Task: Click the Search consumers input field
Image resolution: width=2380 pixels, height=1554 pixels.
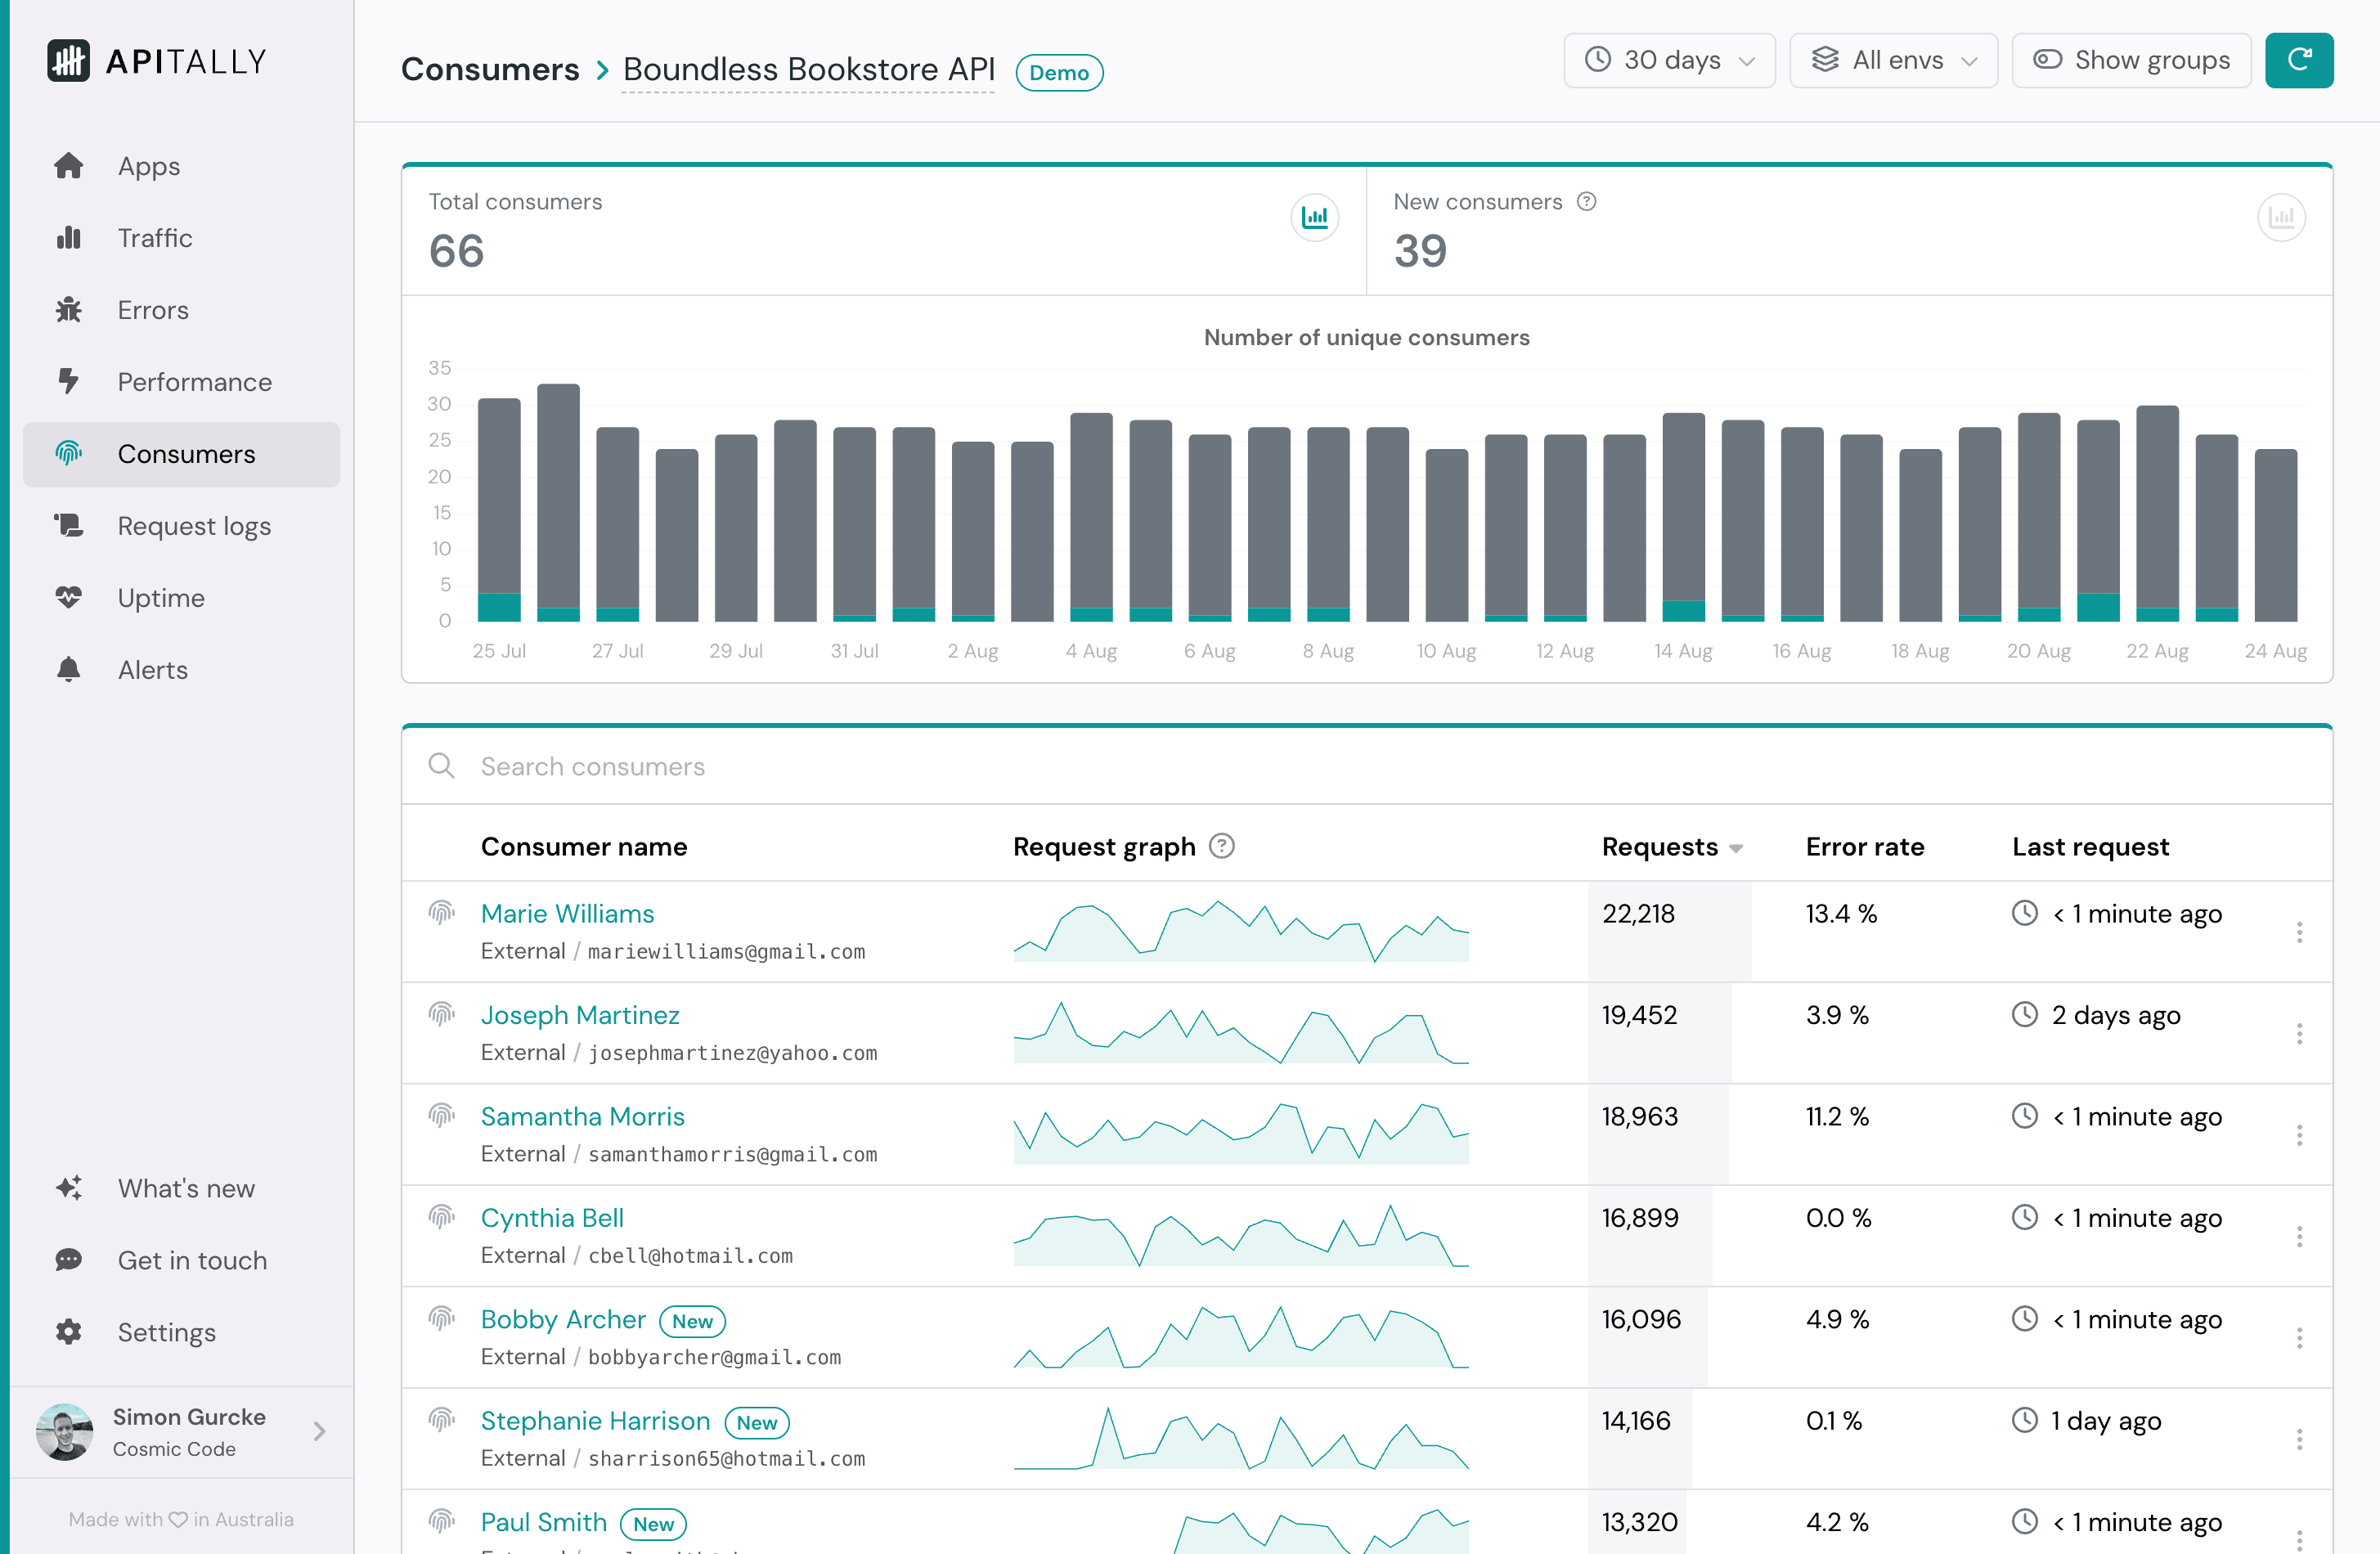Action: tap(1367, 766)
